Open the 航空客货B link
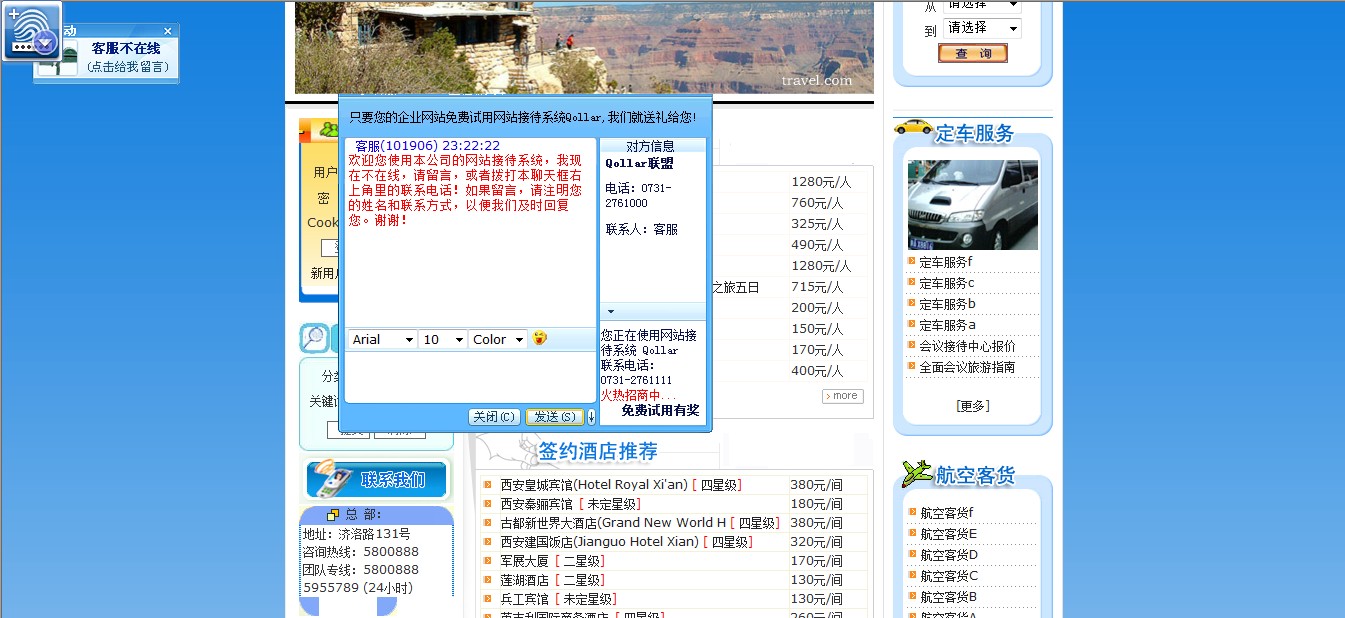Image resolution: width=1345 pixels, height=618 pixels. (949, 597)
